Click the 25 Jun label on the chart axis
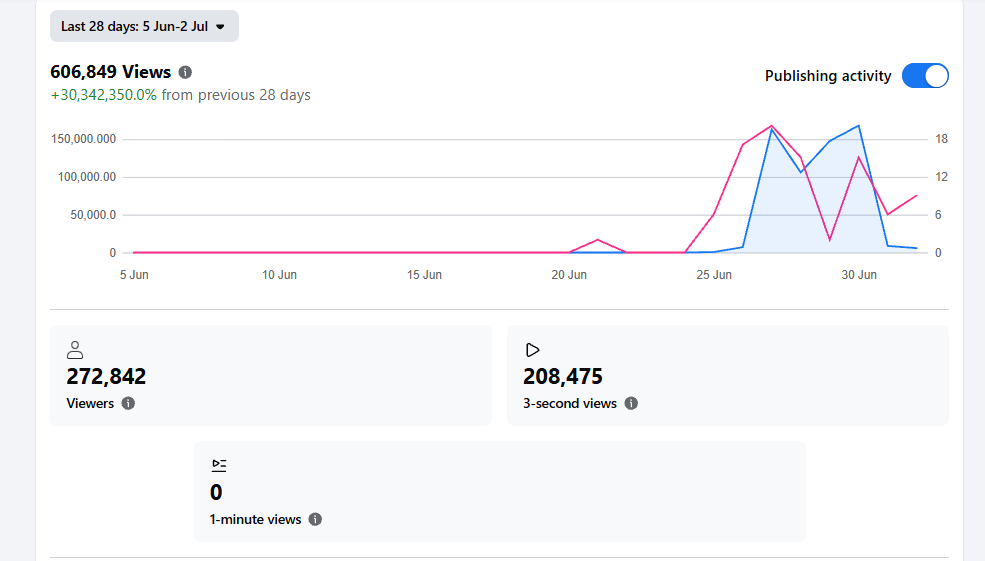The height and width of the screenshot is (561, 985). [x=714, y=275]
